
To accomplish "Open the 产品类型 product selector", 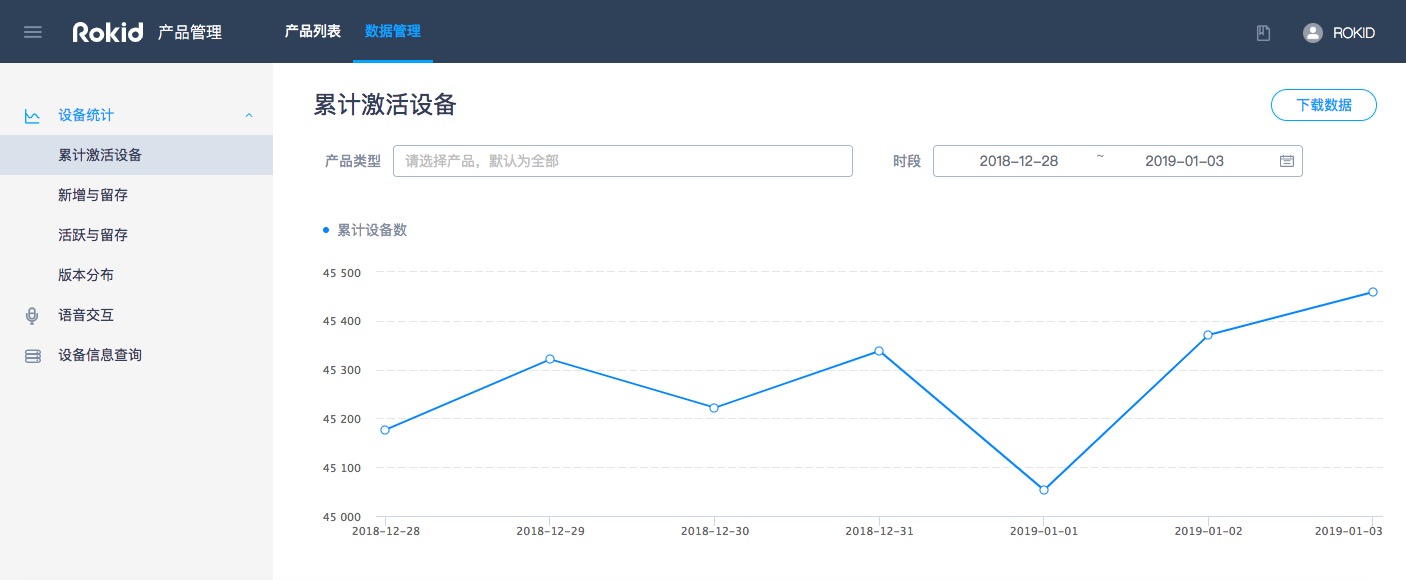I will pyautogui.click(x=622, y=161).
